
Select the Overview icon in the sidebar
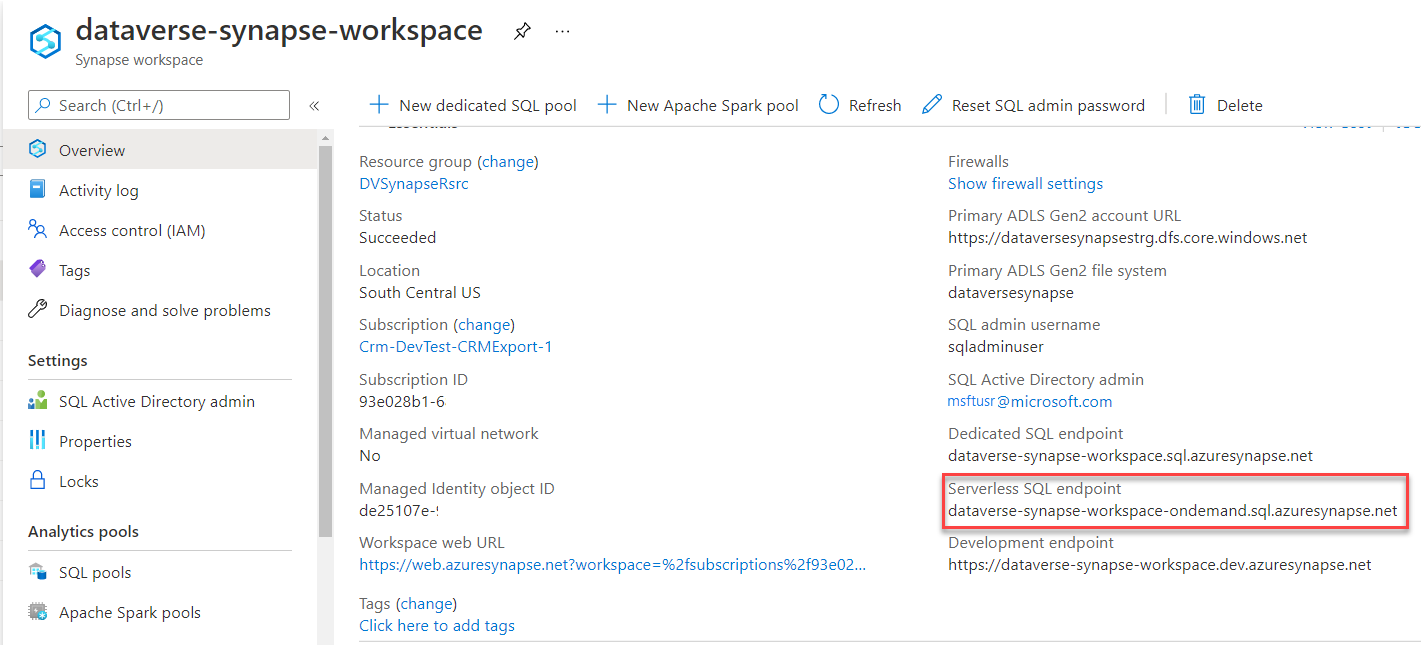pos(38,149)
